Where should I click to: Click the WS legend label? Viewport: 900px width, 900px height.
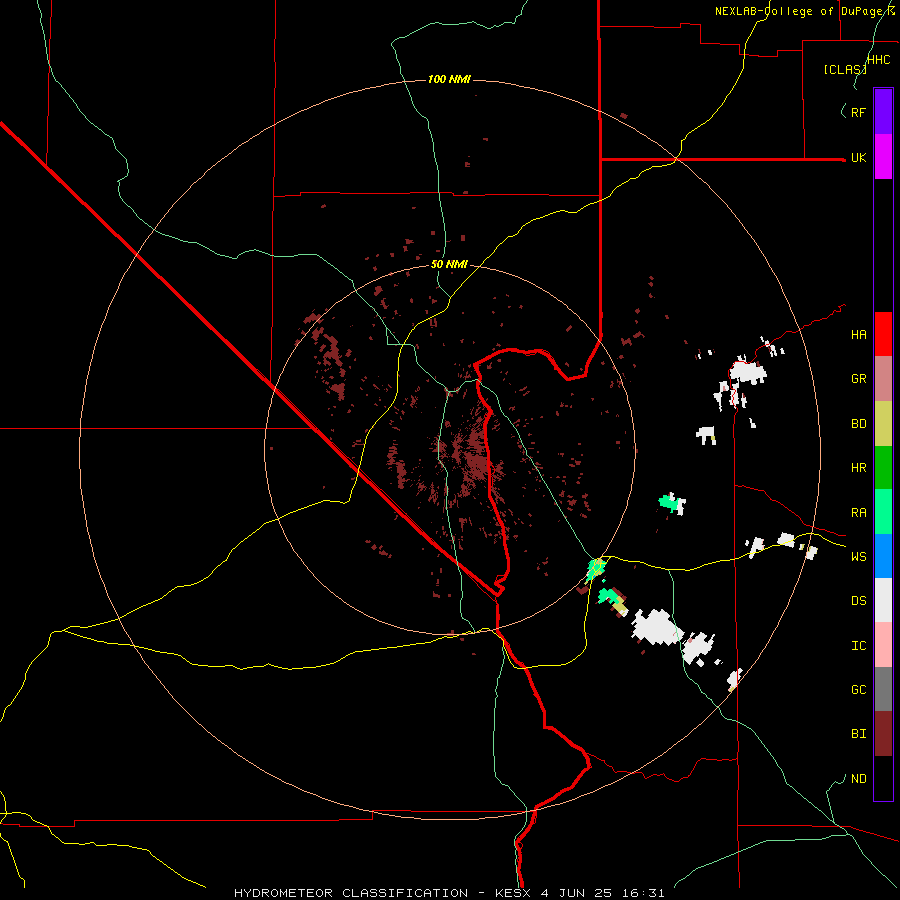pos(858,557)
